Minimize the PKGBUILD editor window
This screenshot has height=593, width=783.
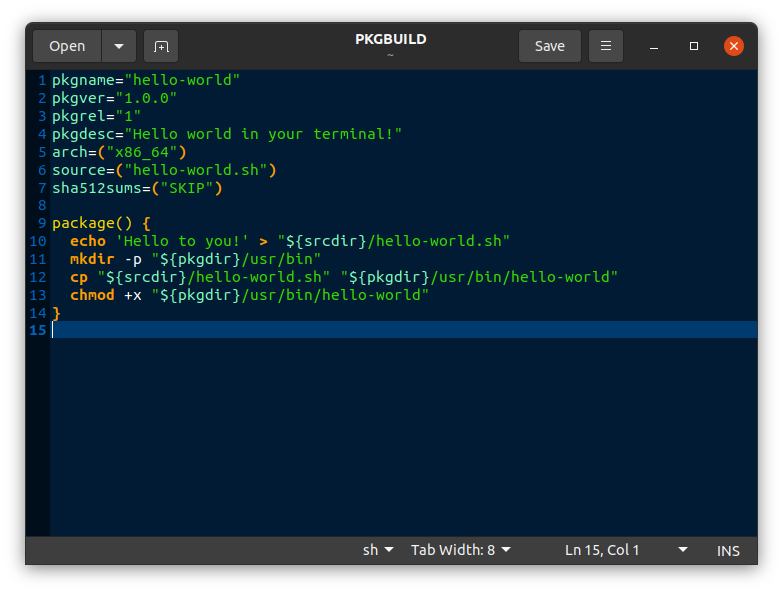click(654, 46)
